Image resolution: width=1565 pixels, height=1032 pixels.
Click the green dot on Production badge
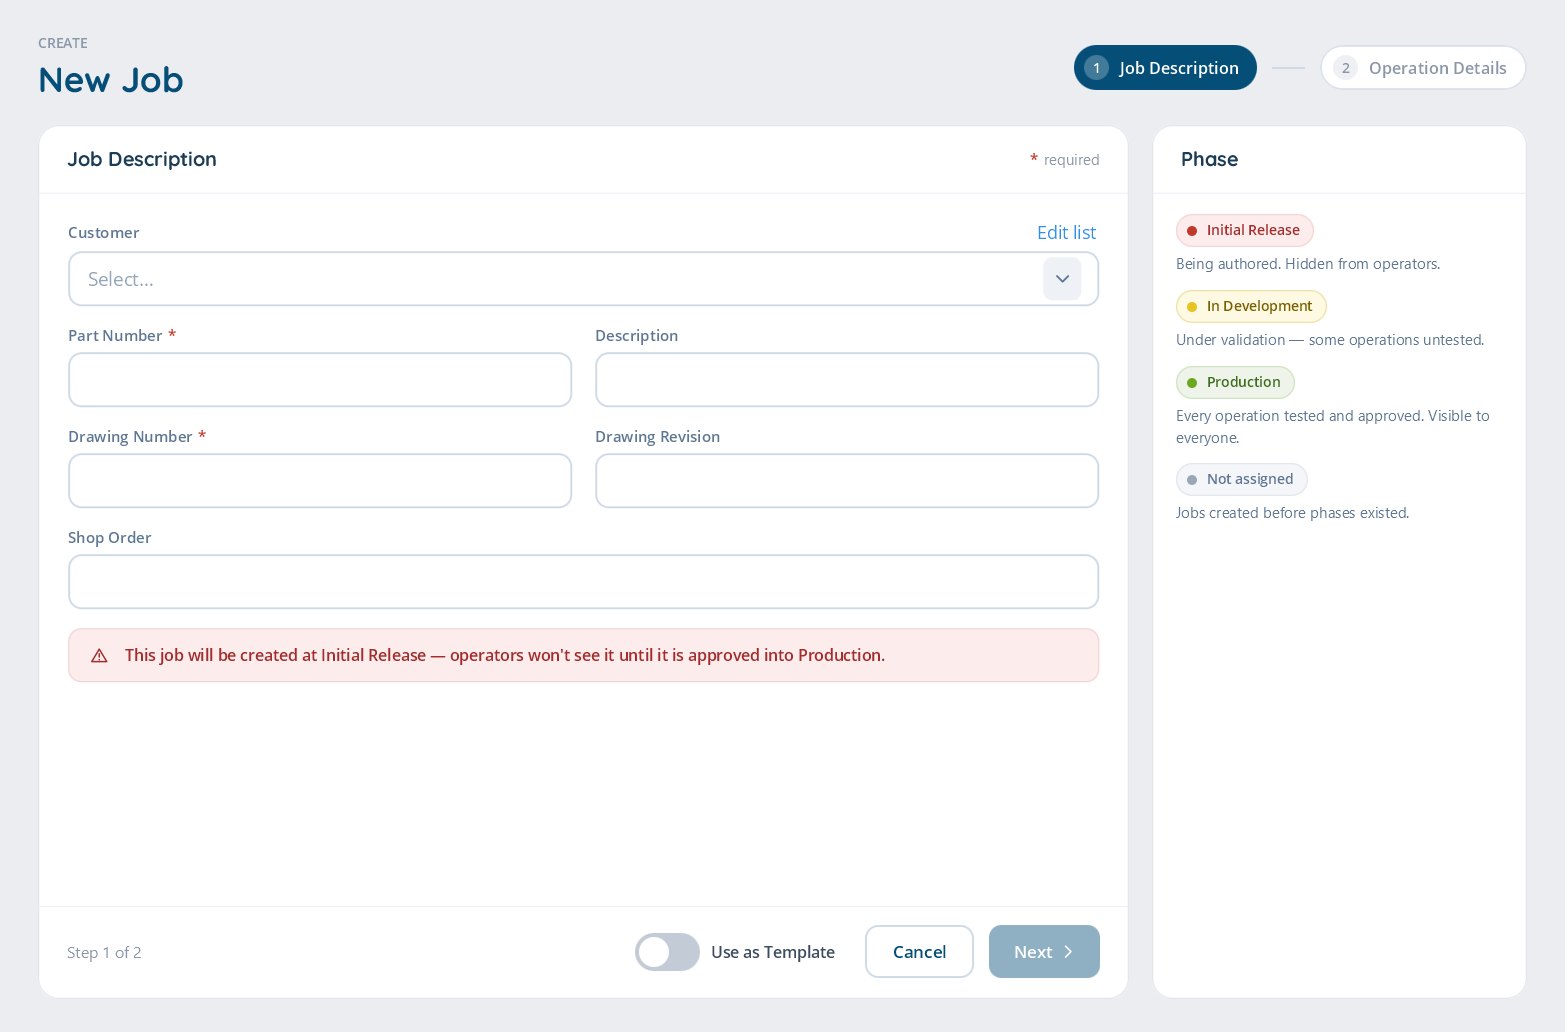tap(1191, 383)
